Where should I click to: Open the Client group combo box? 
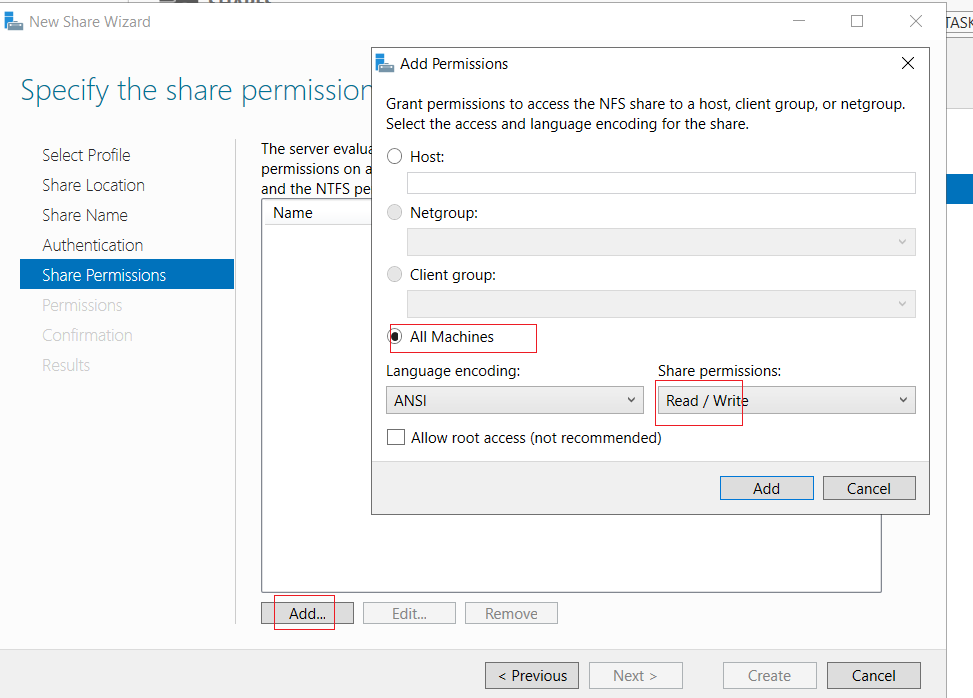661,304
